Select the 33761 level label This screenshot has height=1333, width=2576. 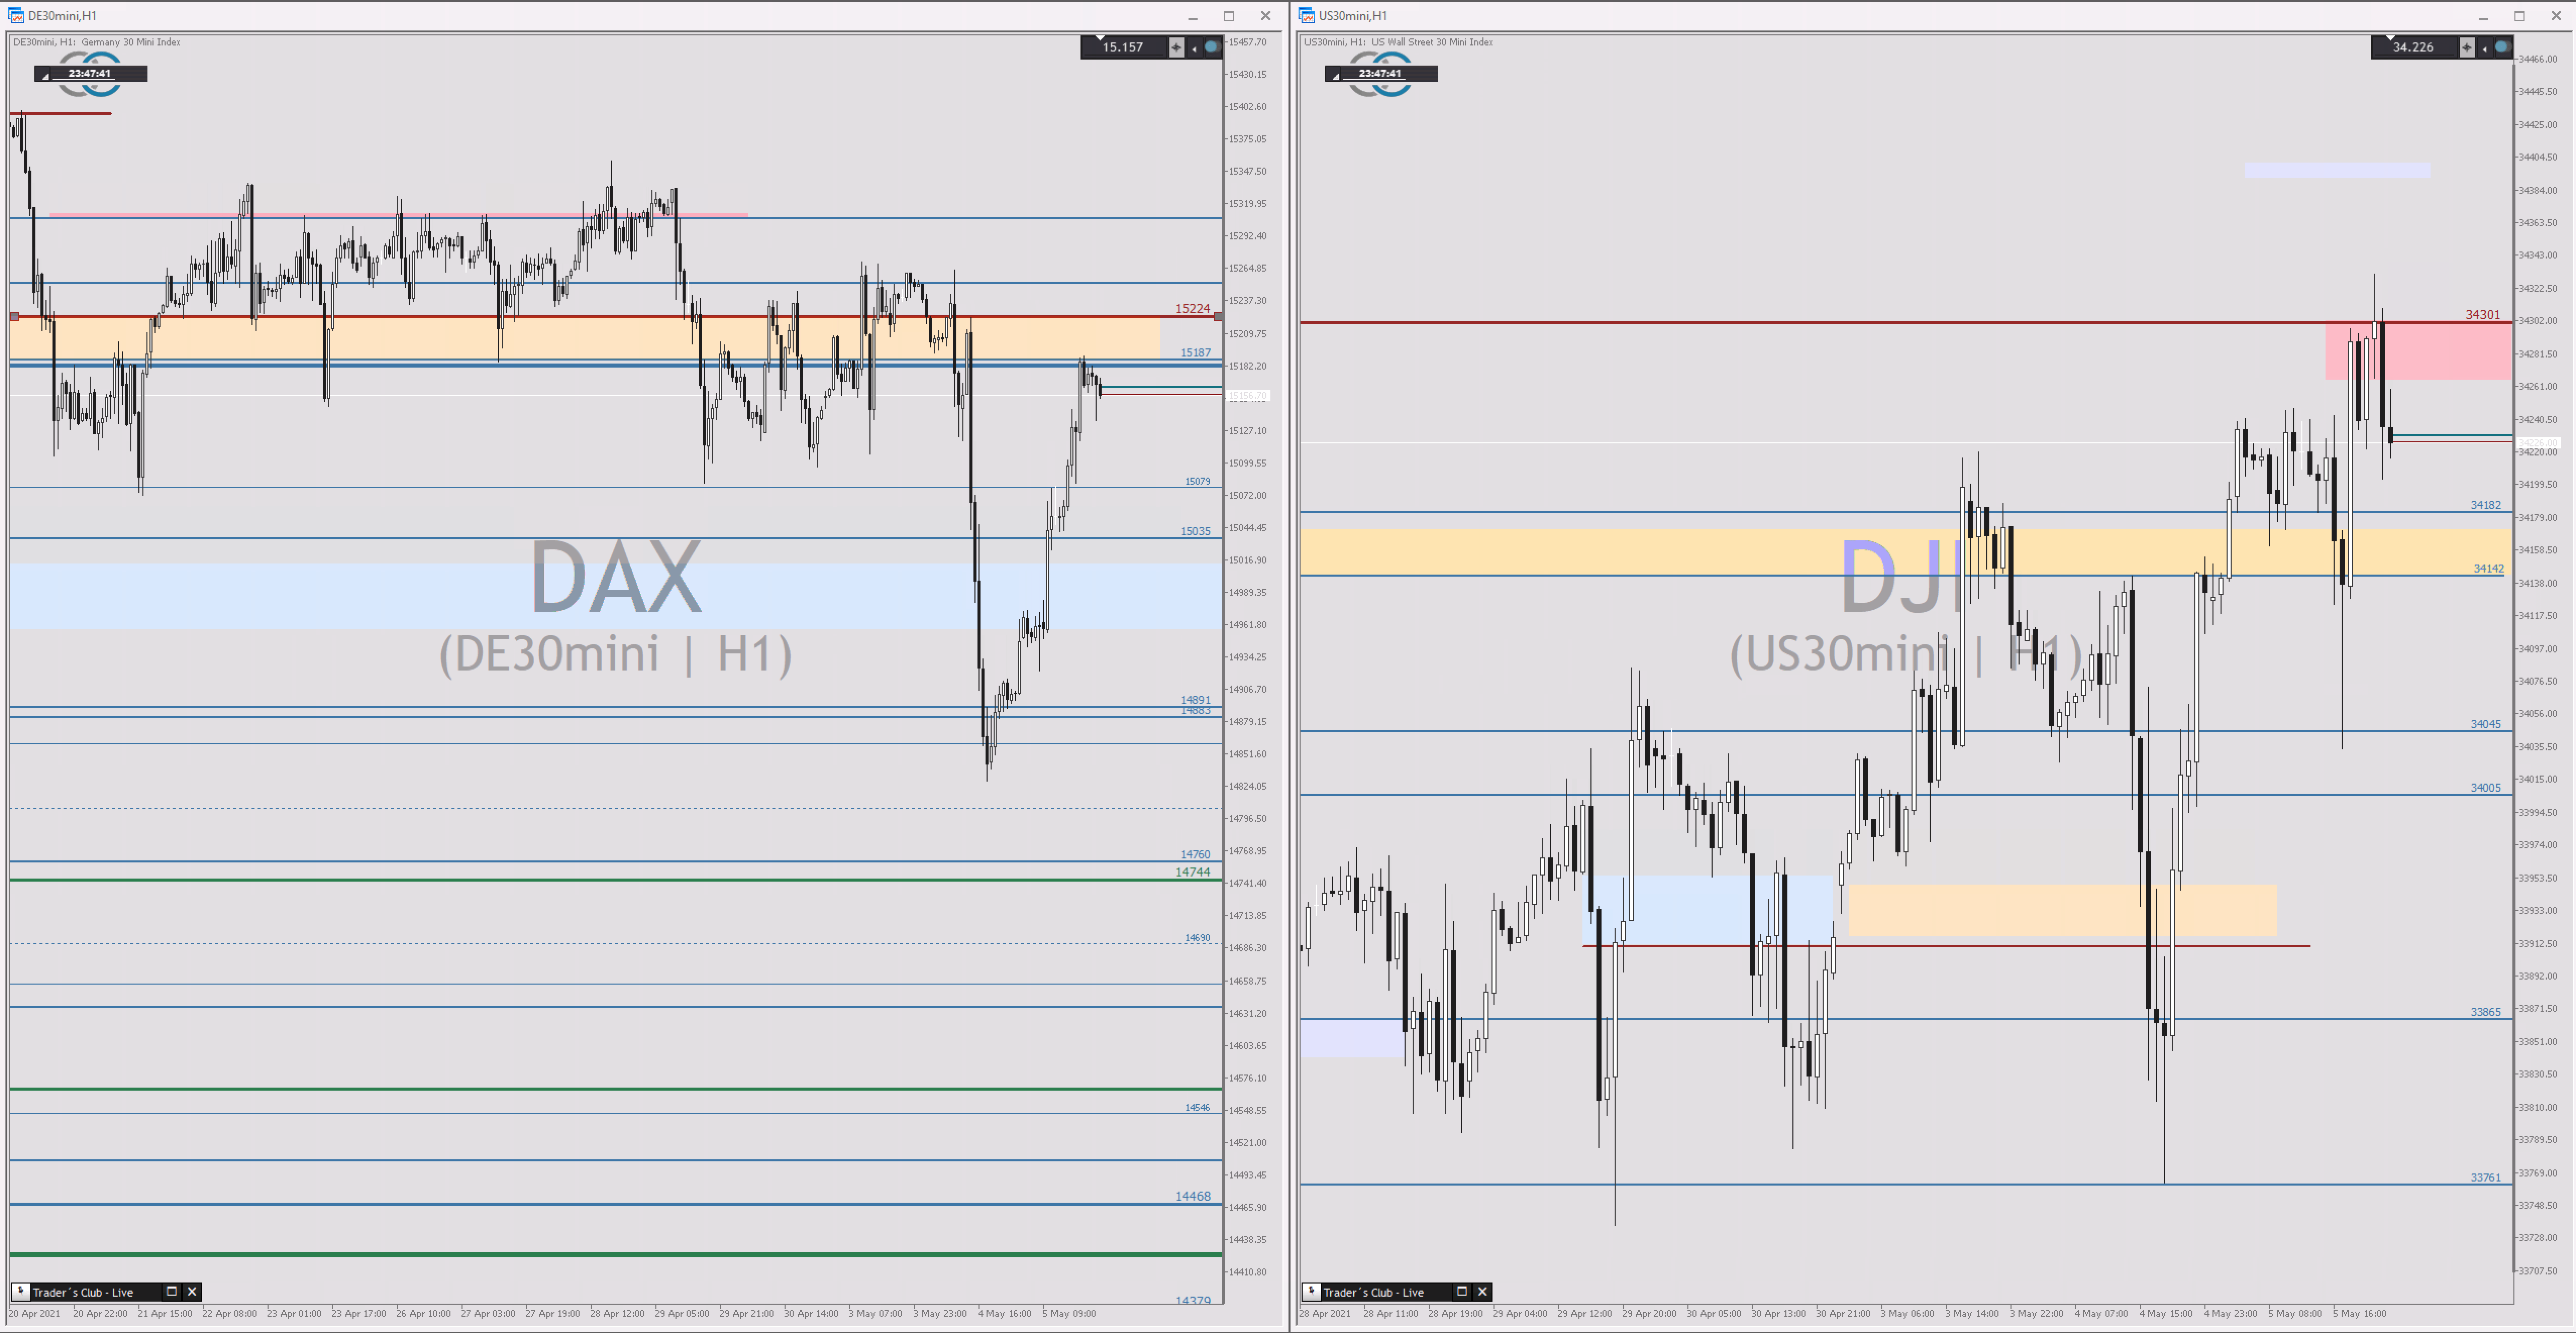2485,1177
